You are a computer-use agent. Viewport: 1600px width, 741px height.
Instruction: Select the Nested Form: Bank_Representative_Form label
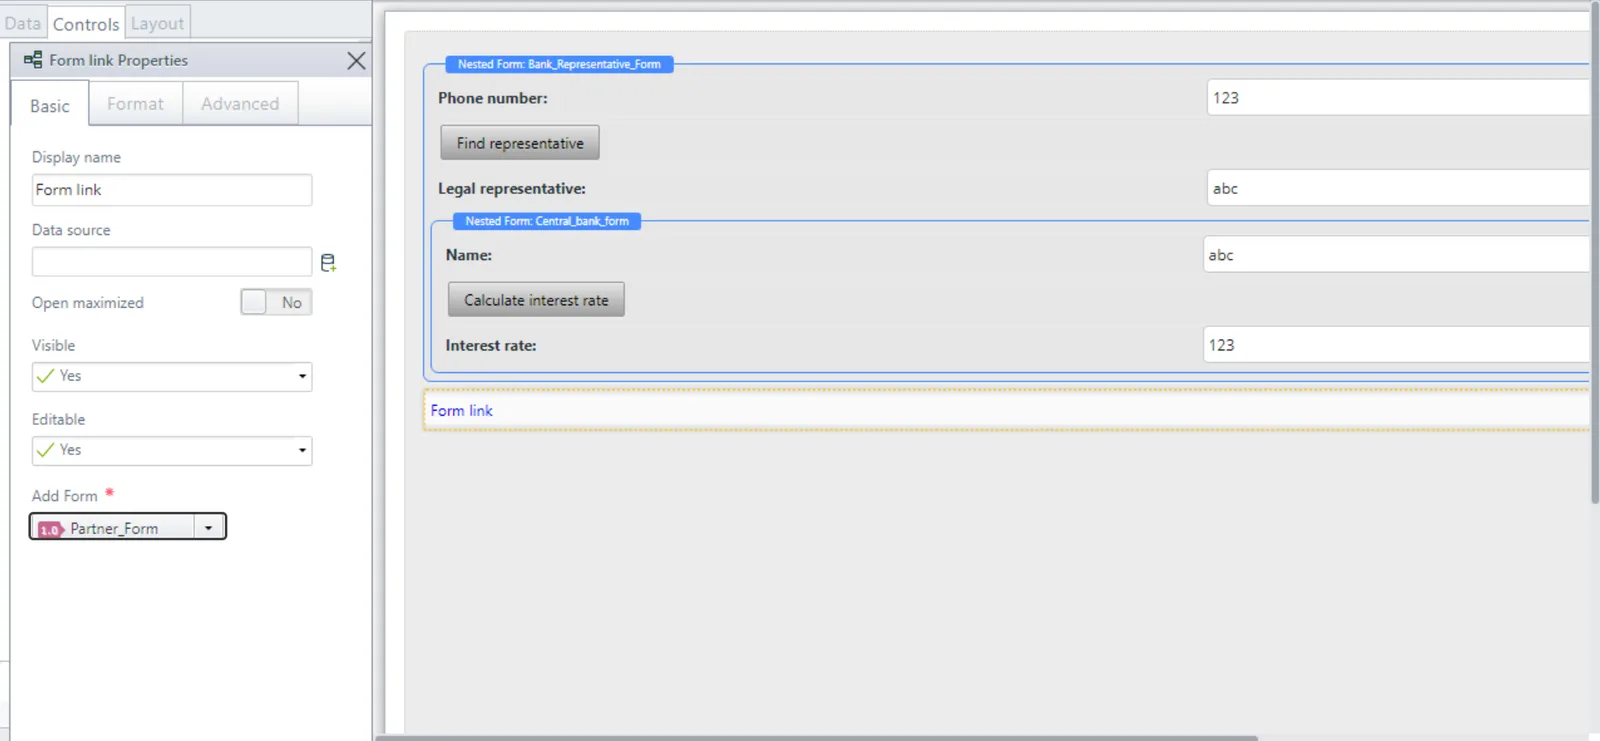(559, 64)
